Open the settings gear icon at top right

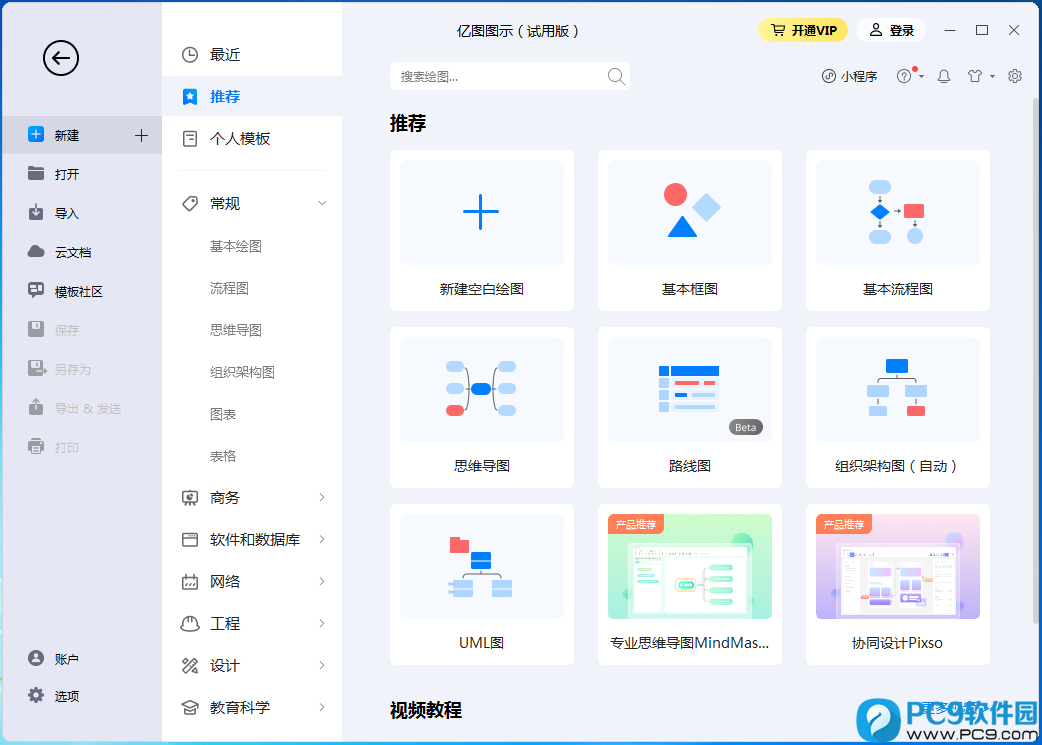pos(1015,76)
